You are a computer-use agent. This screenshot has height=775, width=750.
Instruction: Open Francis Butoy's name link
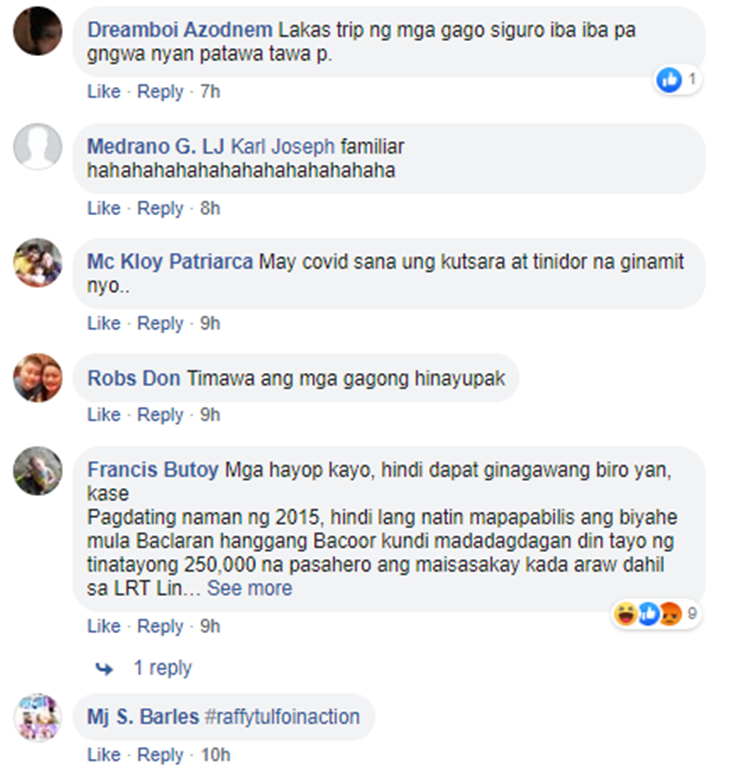[x=153, y=470]
